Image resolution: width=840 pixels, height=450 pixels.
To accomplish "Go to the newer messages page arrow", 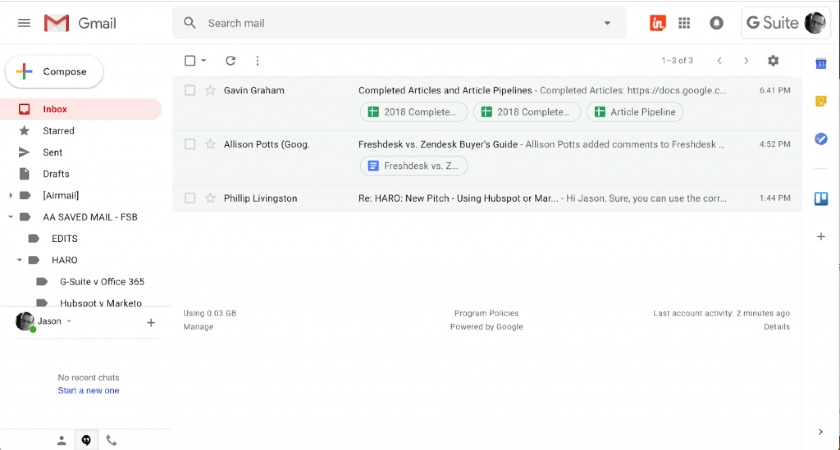I will pos(719,61).
